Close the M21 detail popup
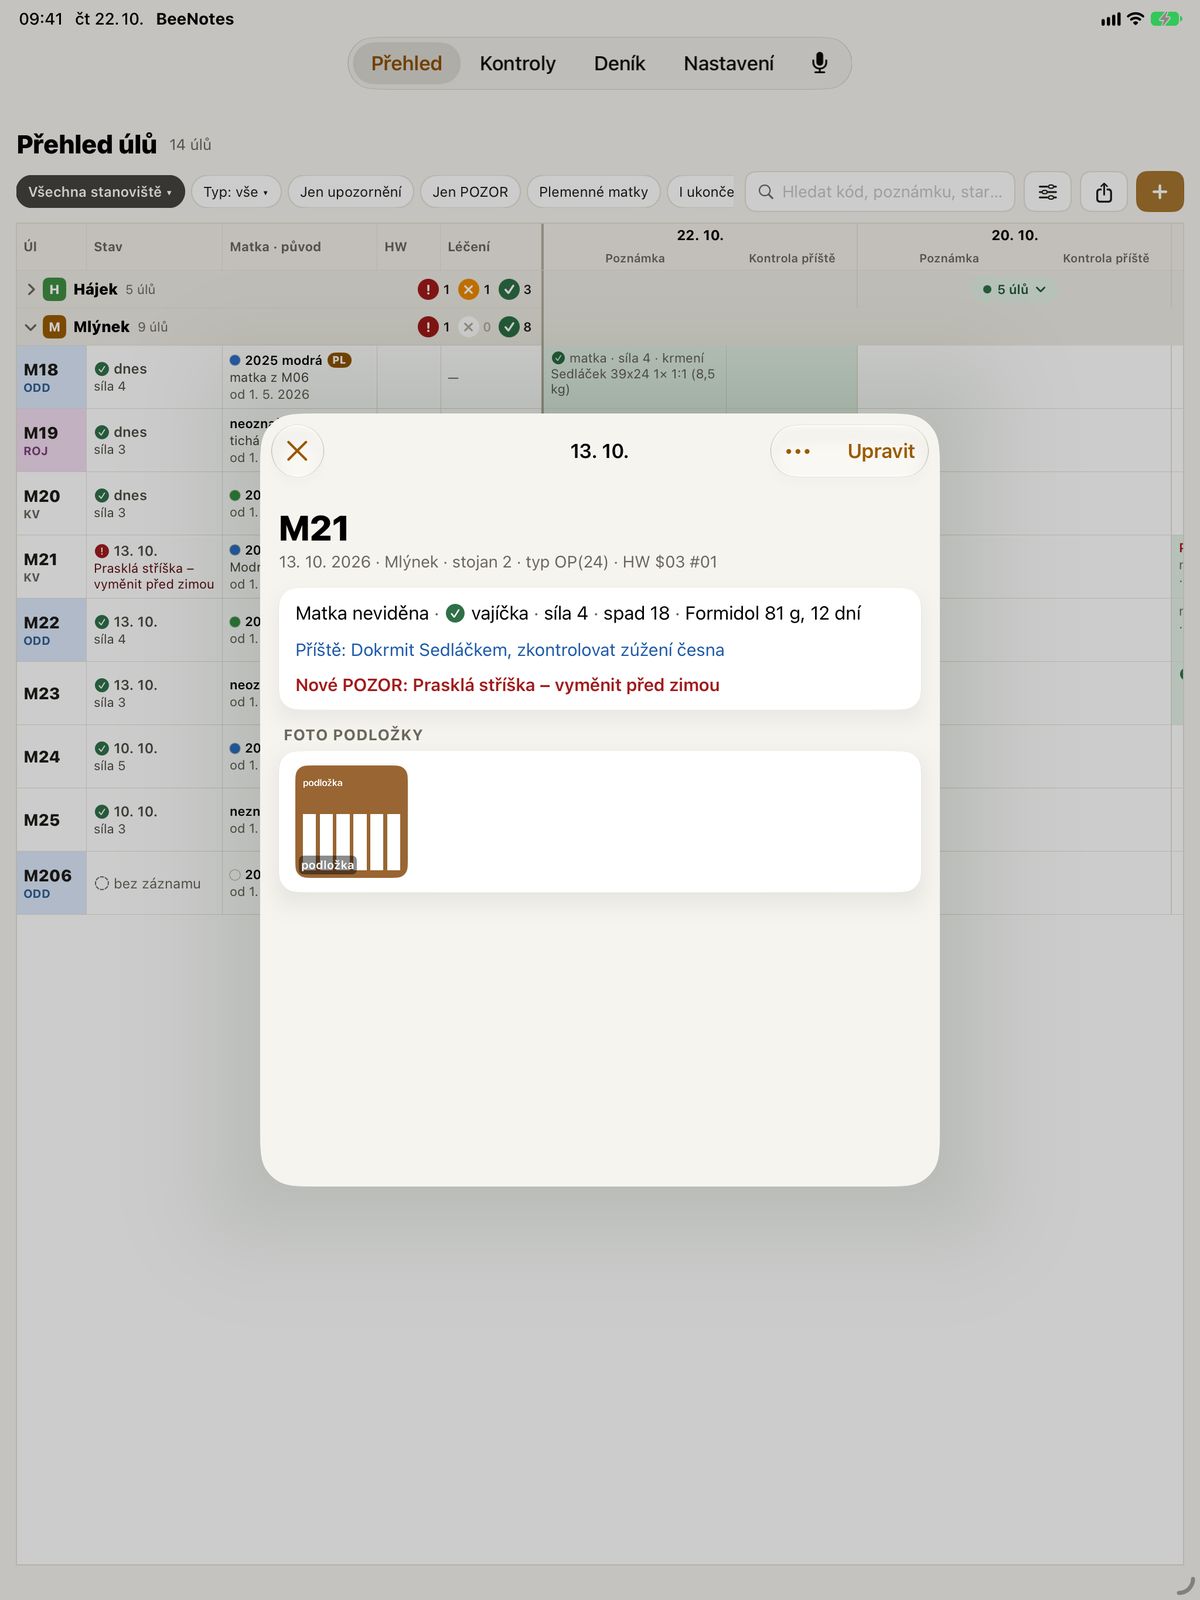This screenshot has width=1200, height=1600. 297,451
